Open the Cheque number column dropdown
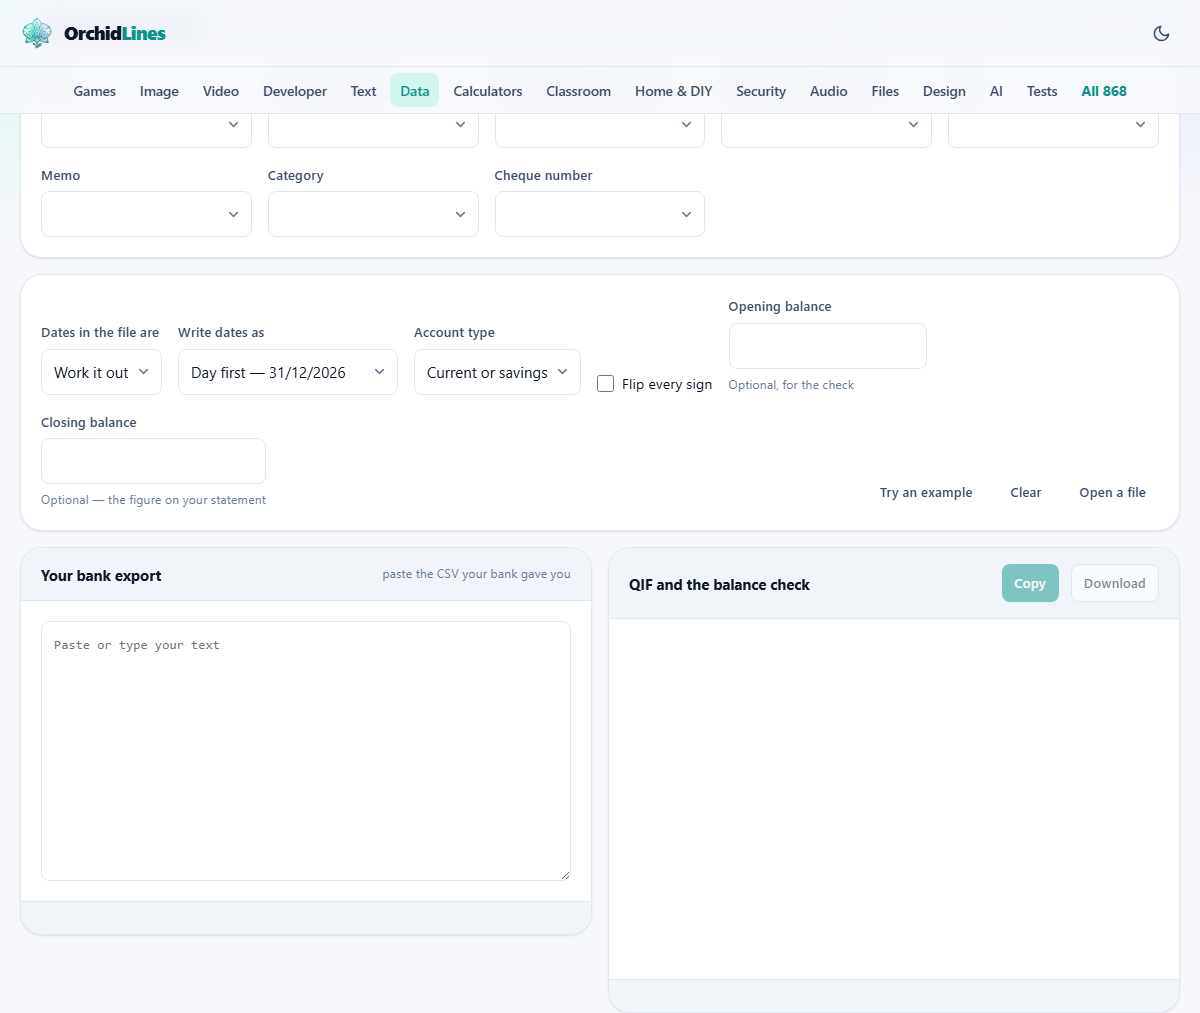This screenshot has height=1013, width=1200. coord(600,214)
